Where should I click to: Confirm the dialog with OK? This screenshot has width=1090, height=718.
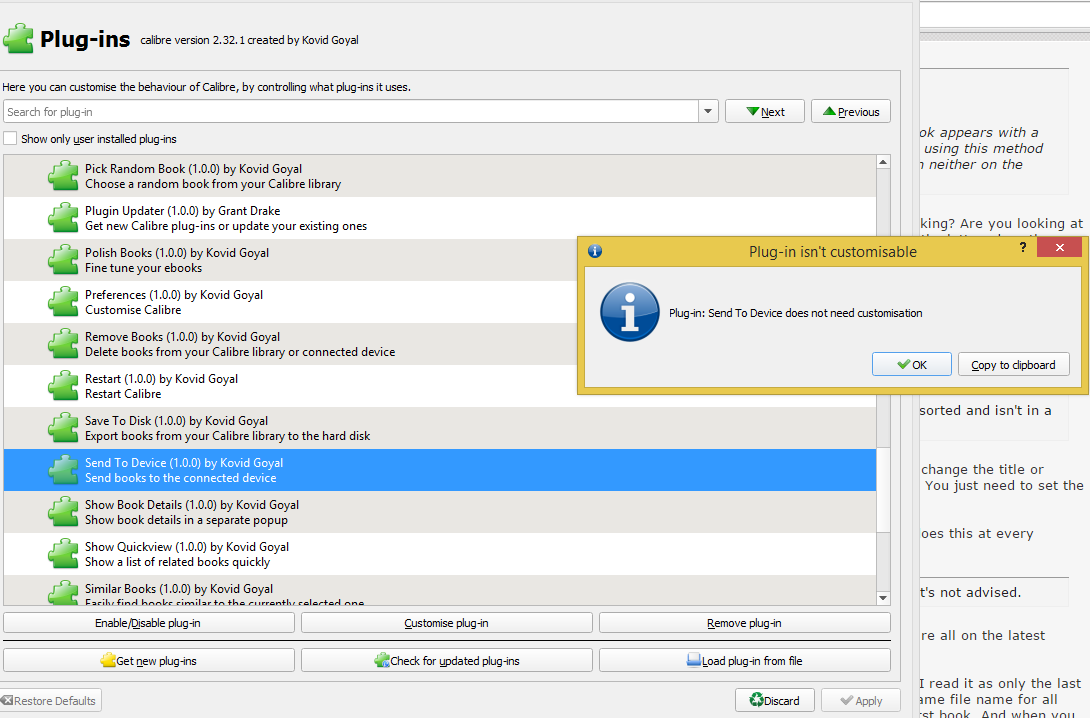tap(911, 364)
